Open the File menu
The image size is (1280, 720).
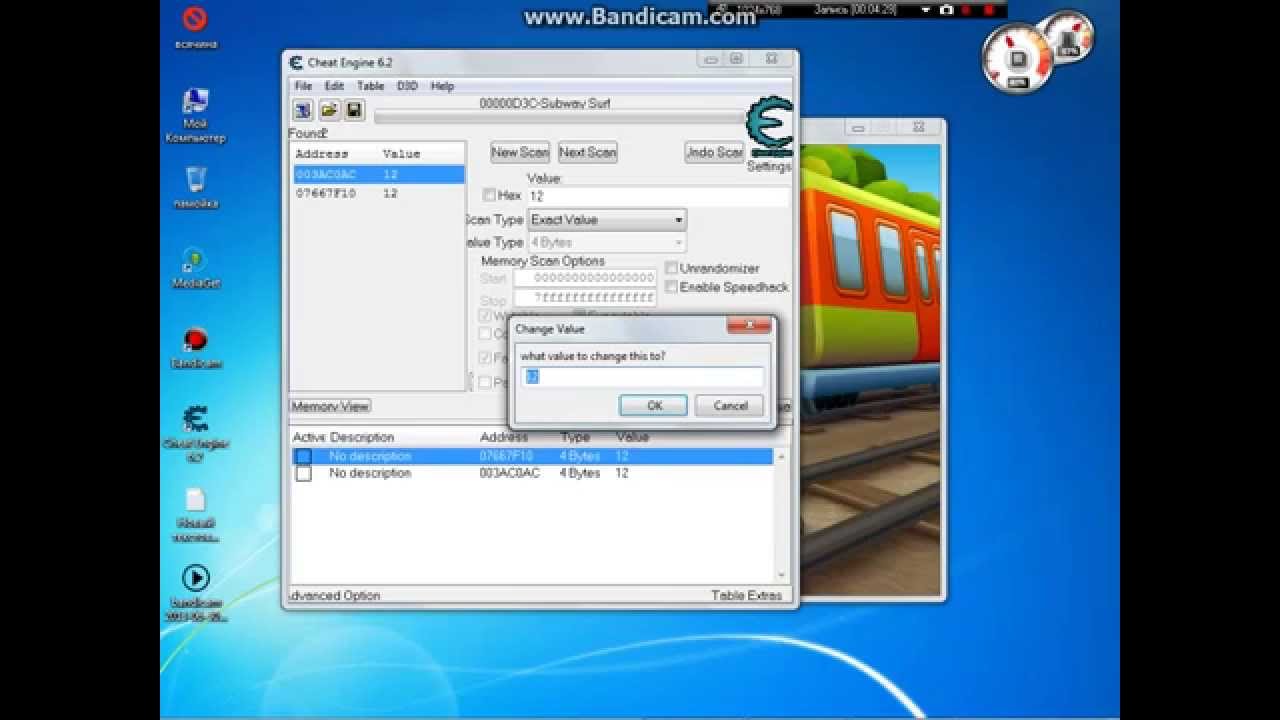click(x=303, y=86)
